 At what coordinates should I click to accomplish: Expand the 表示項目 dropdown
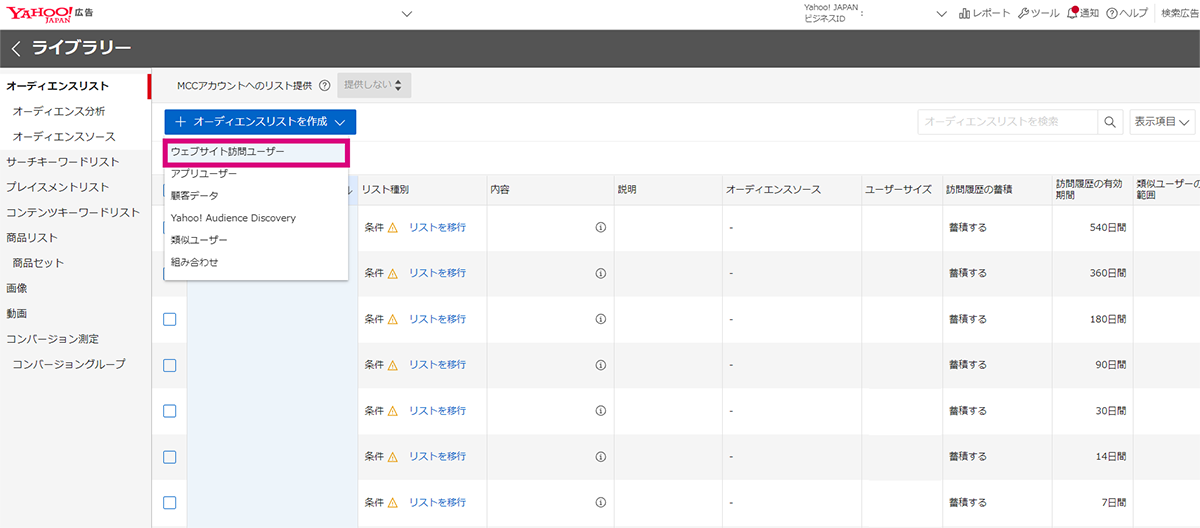(x=1162, y=122)
